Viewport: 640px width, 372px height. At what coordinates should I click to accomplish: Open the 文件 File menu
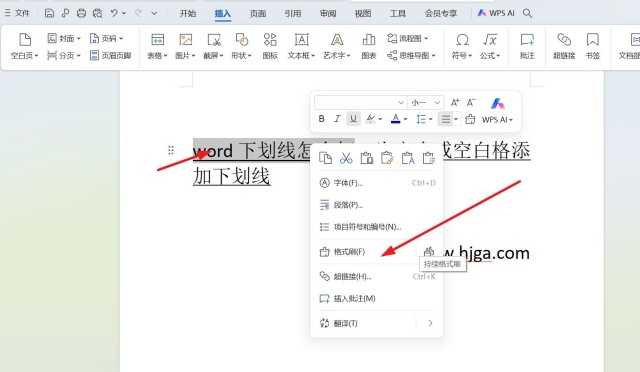point(17,13)
